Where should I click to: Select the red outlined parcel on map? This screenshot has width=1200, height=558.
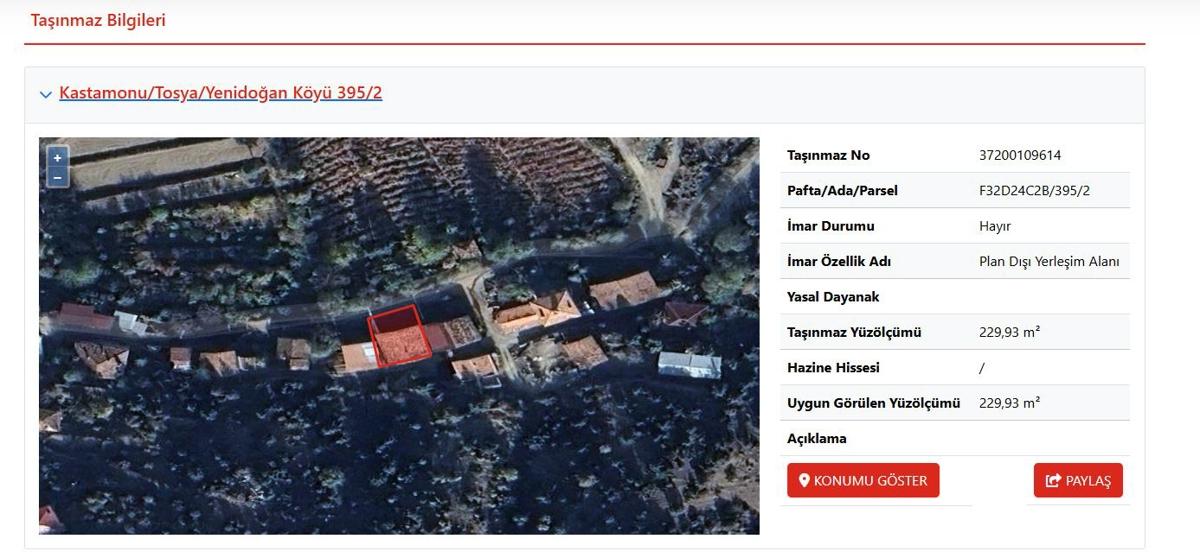point(400,337)
